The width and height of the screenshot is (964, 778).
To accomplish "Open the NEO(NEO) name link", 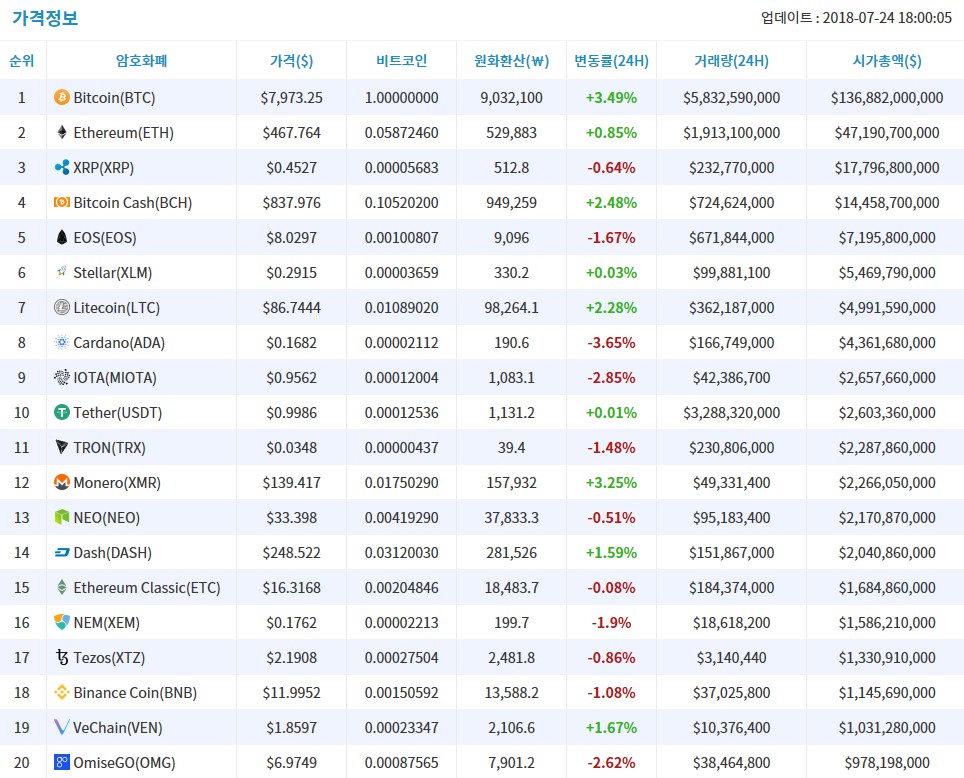I will [x=107, y=518].
